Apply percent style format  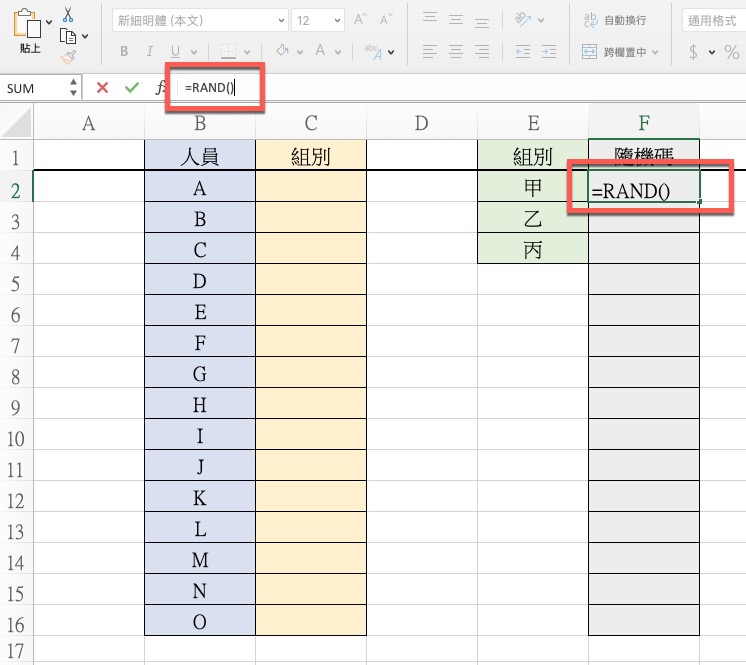click(732, 51)
